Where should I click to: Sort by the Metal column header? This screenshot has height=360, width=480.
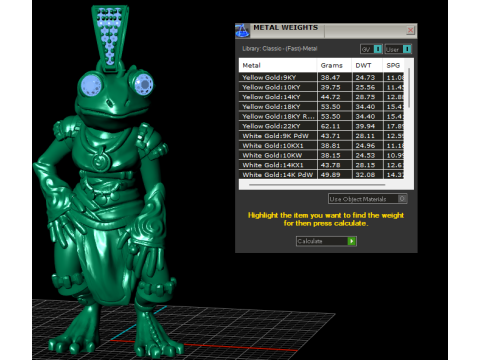pos(278,65)
